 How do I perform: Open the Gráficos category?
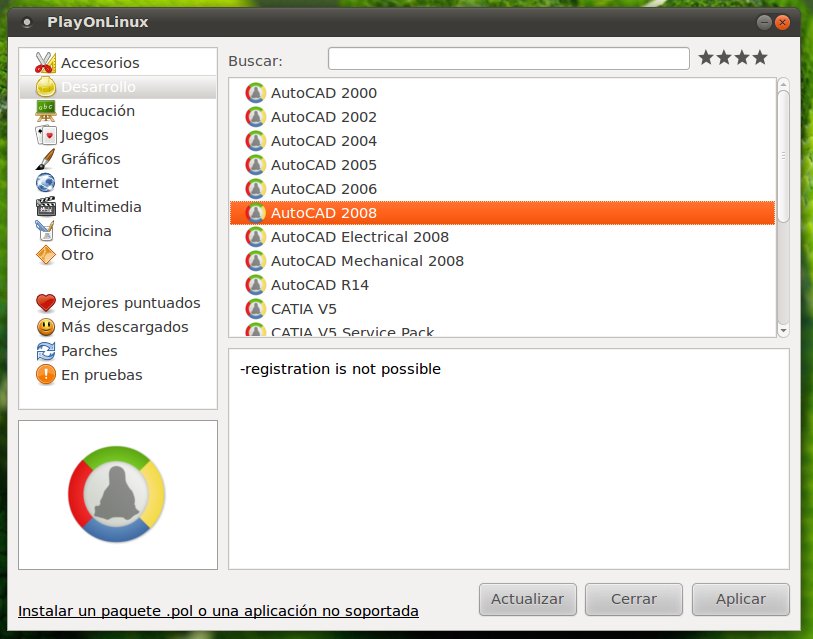[118, 159]
